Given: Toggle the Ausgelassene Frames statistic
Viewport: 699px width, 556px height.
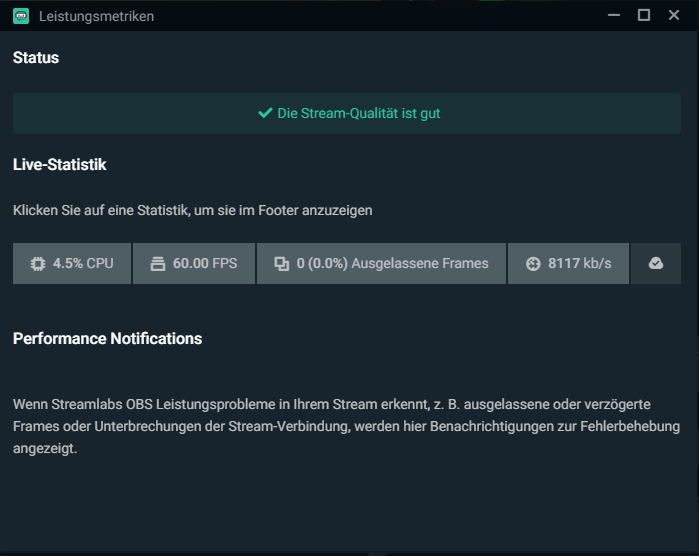Looking at the screenshot, I should click(381, 264).
